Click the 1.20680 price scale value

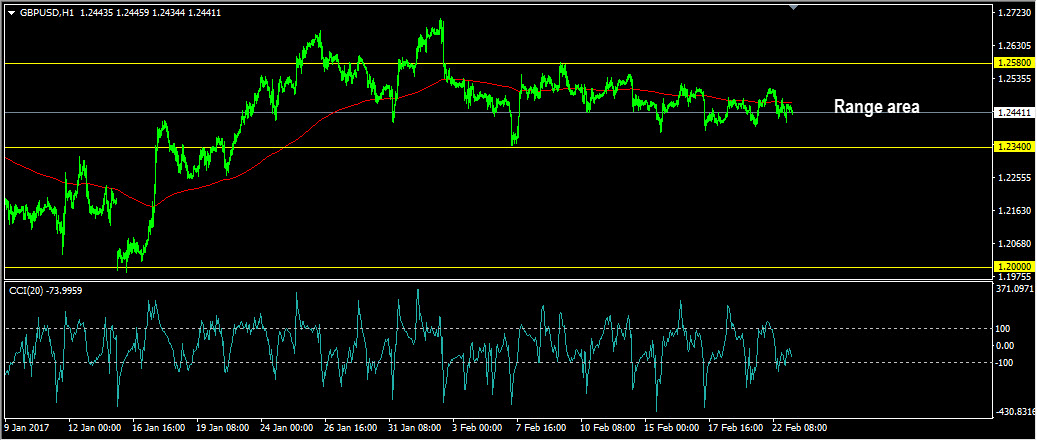coord(1014,244)
